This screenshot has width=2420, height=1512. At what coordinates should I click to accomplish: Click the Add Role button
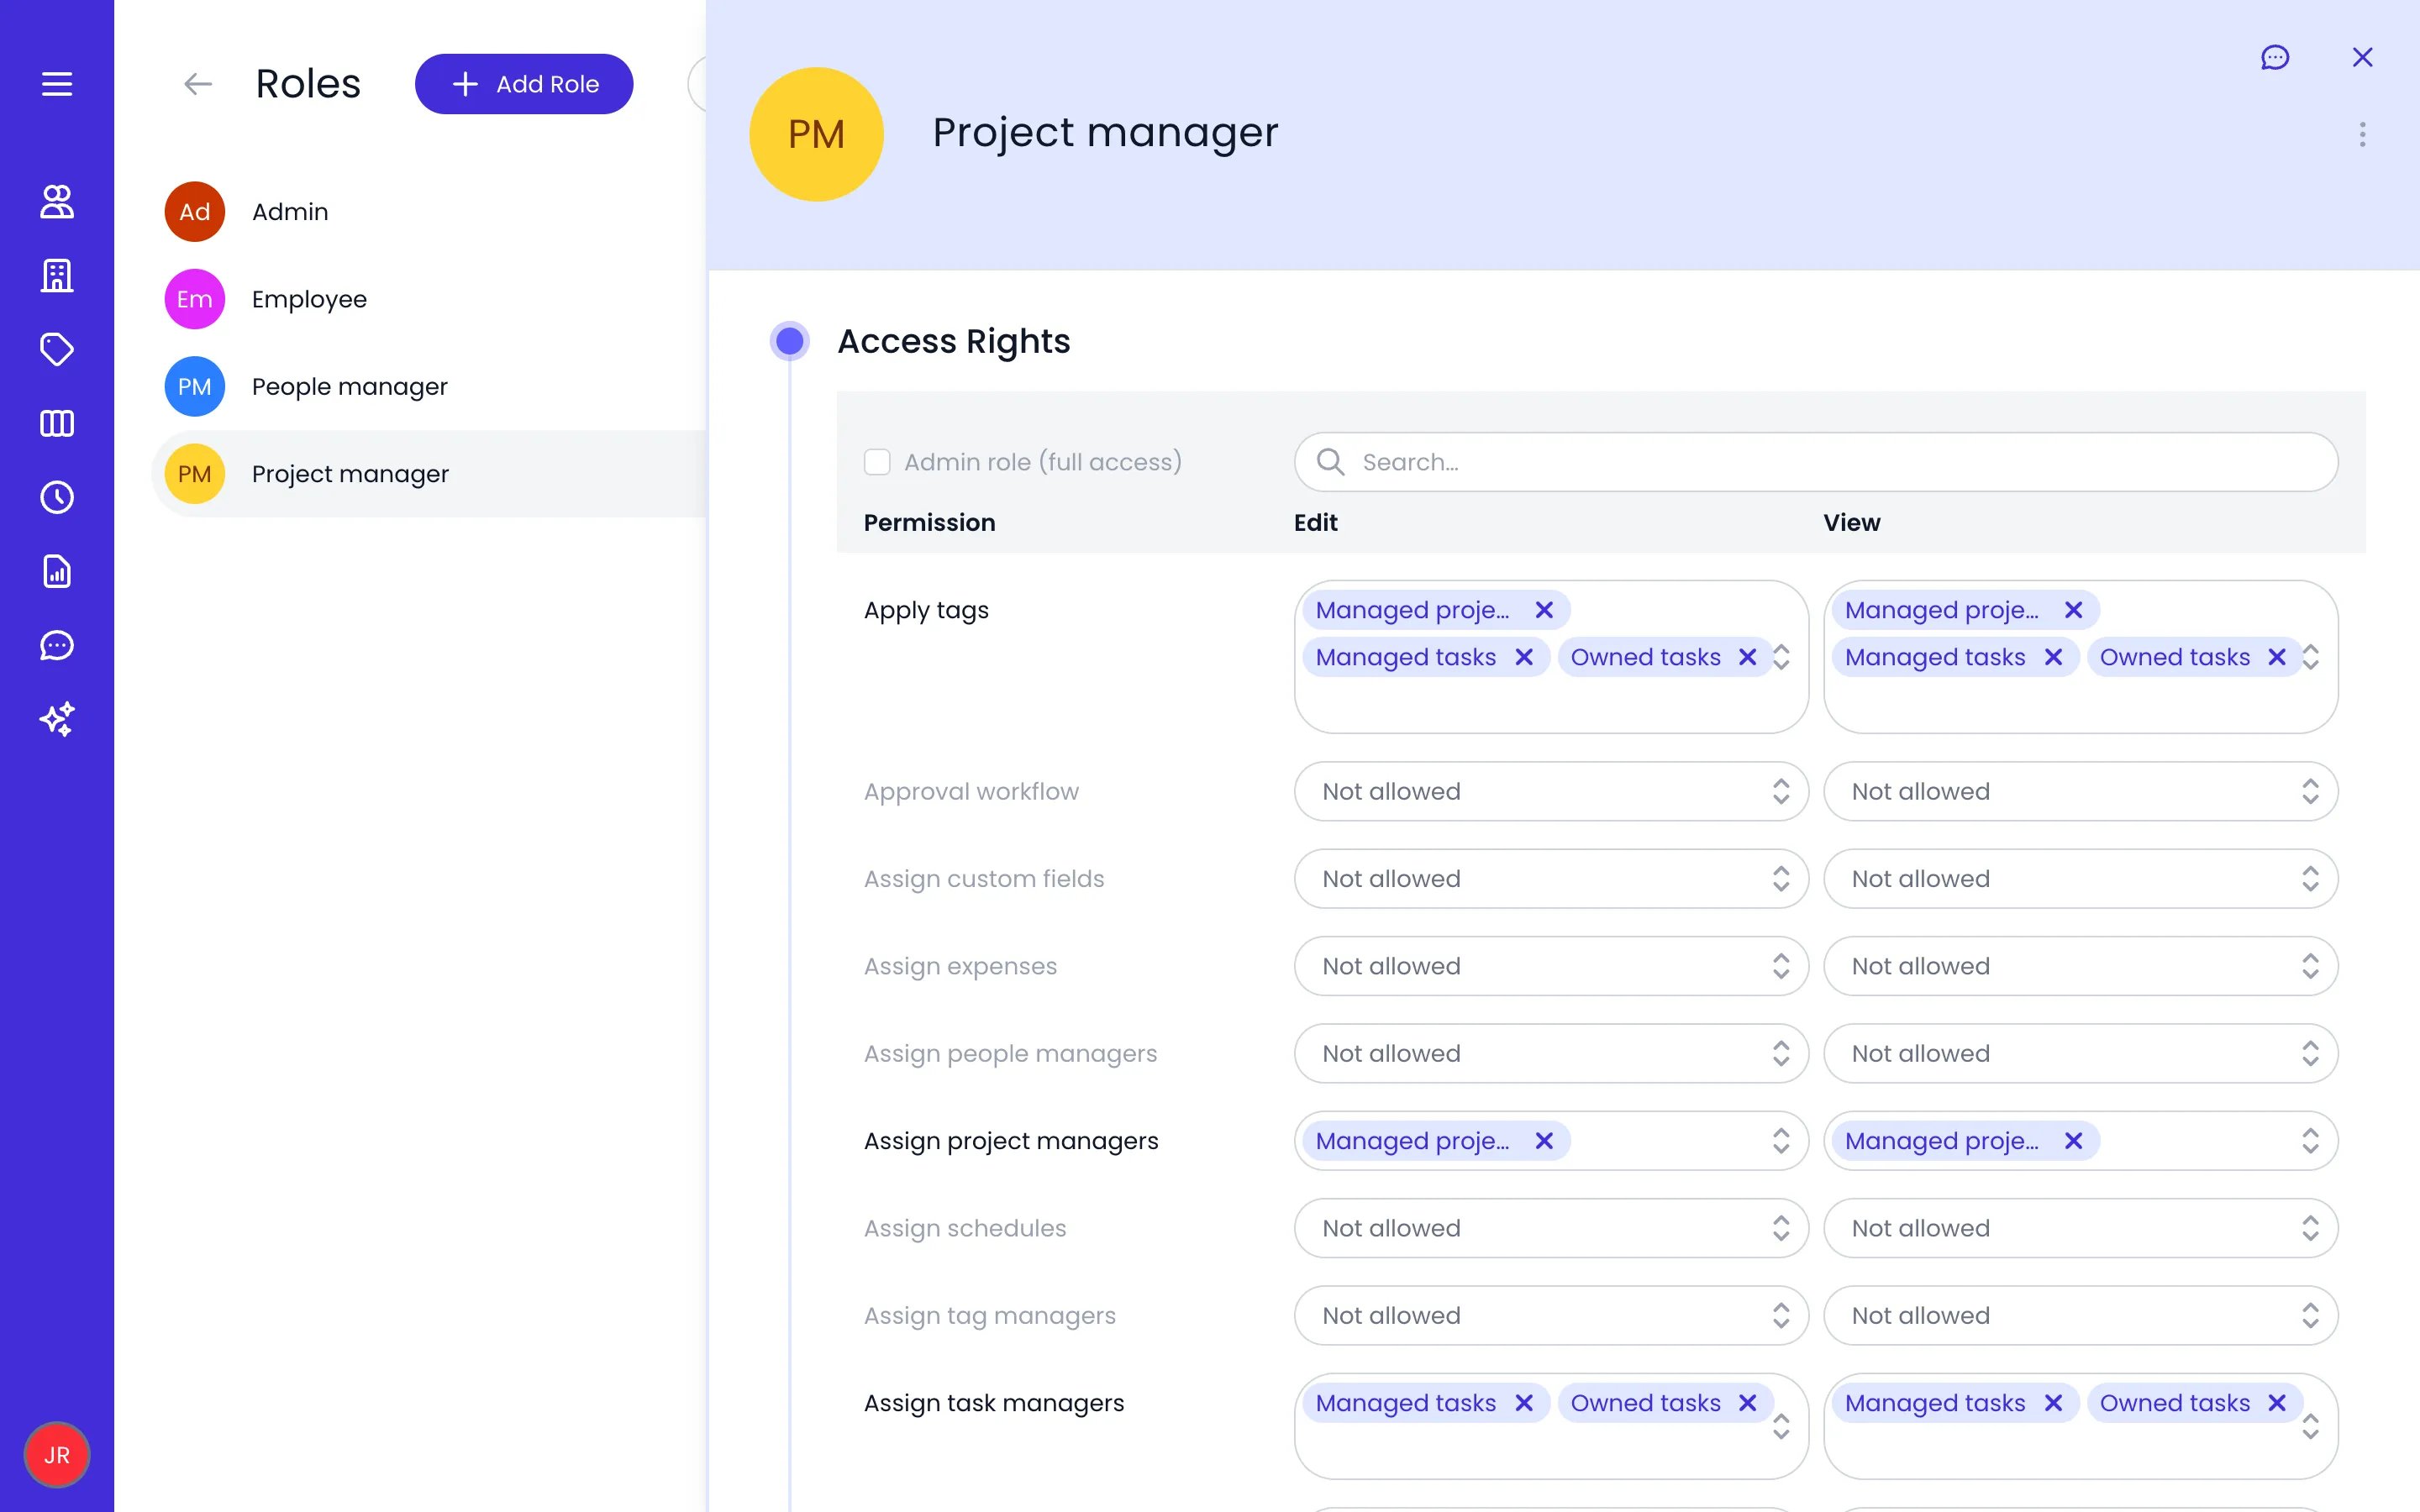coord(524,84)
